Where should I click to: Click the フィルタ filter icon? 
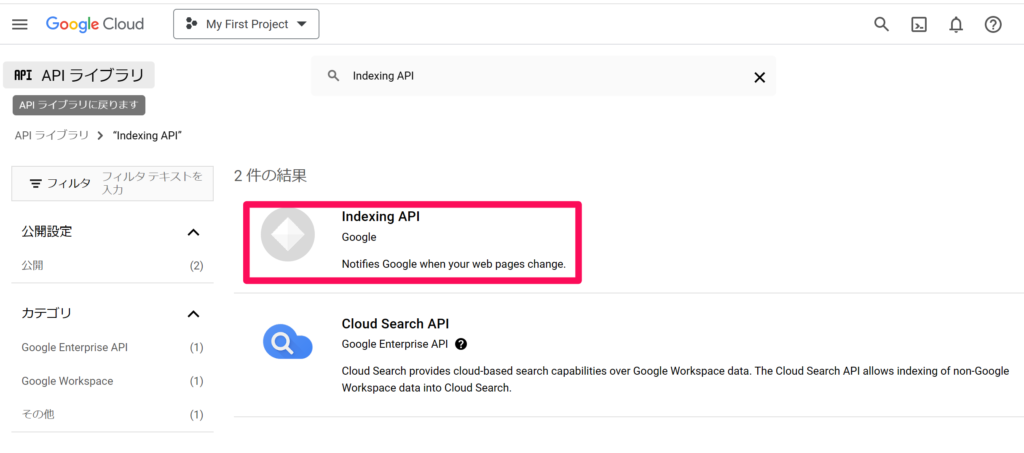click(x=36, y=183)
